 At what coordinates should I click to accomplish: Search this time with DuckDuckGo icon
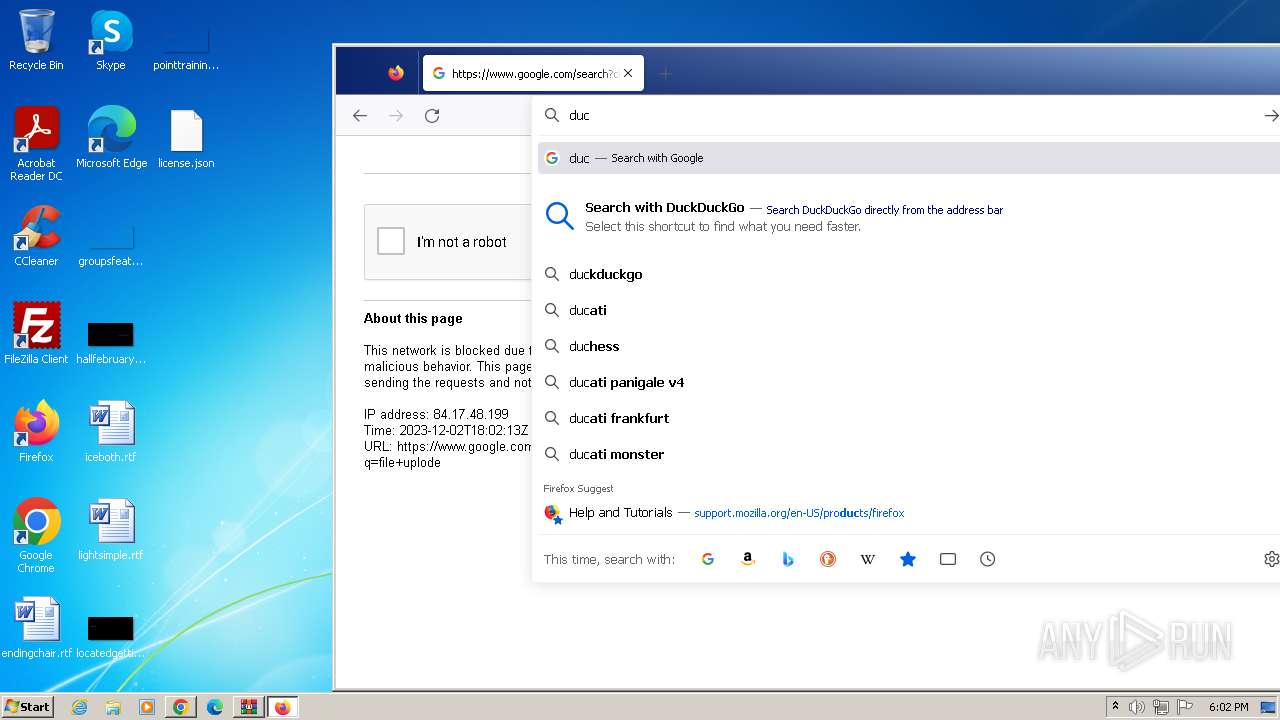(828, 559)
